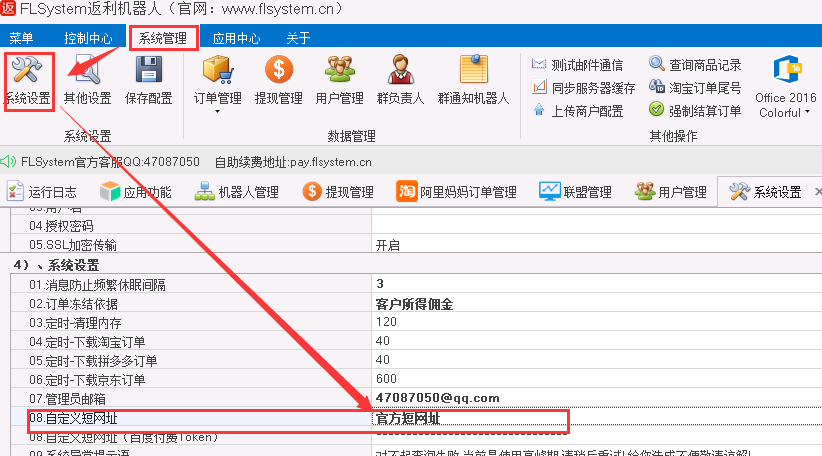Expand 订单管理 dropdown arrow

click(218, 112)
